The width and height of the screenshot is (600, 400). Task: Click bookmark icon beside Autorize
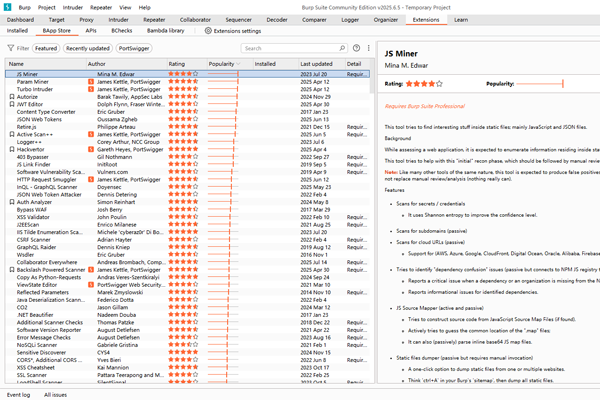12,97
